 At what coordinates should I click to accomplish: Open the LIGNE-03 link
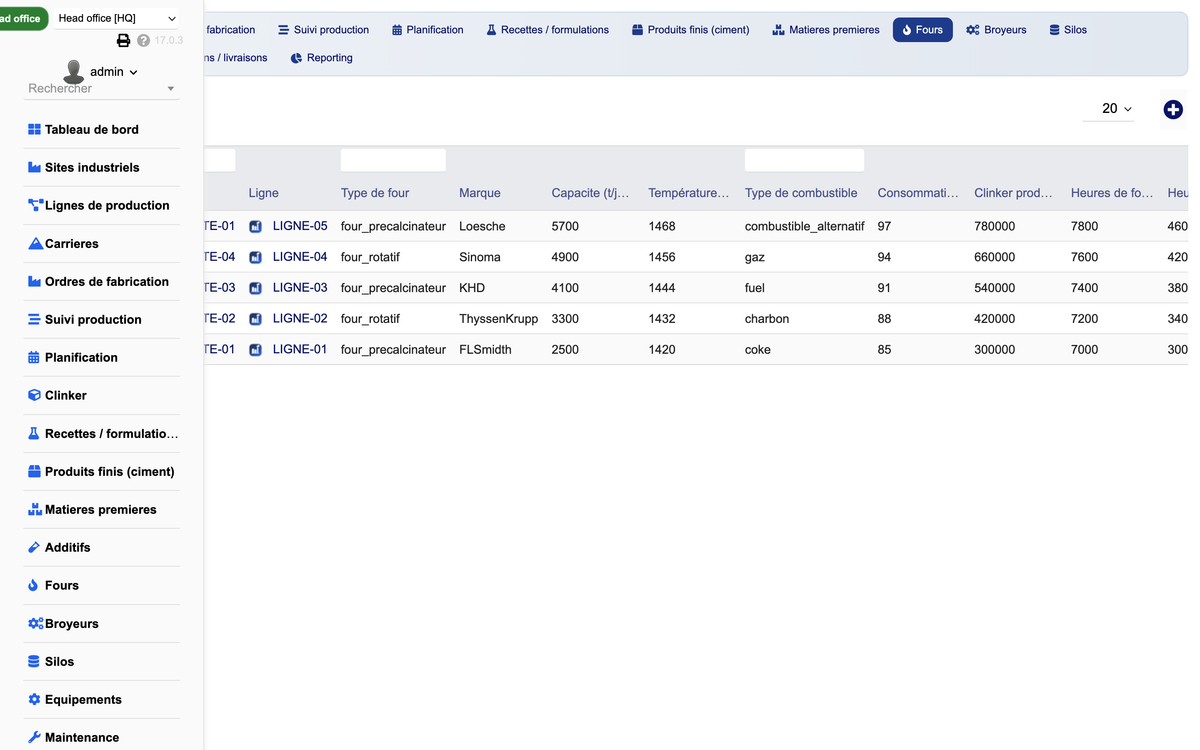300,288
